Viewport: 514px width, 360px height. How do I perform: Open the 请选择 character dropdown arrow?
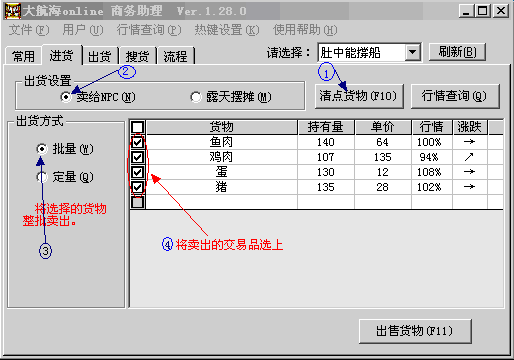pyautogui.click(x=412, y=52)
